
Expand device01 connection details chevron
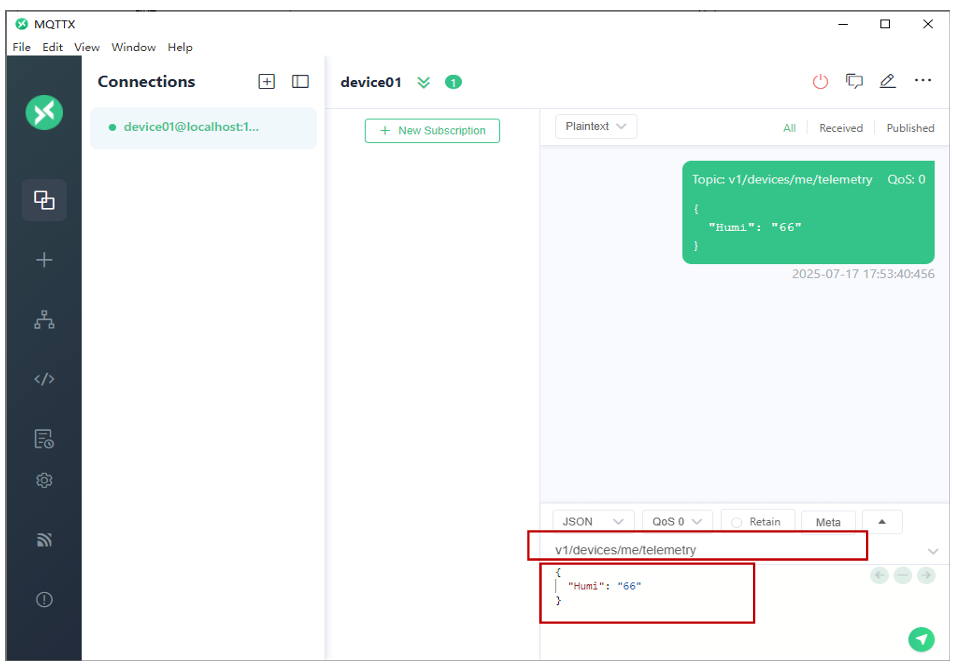click(423, 82)
